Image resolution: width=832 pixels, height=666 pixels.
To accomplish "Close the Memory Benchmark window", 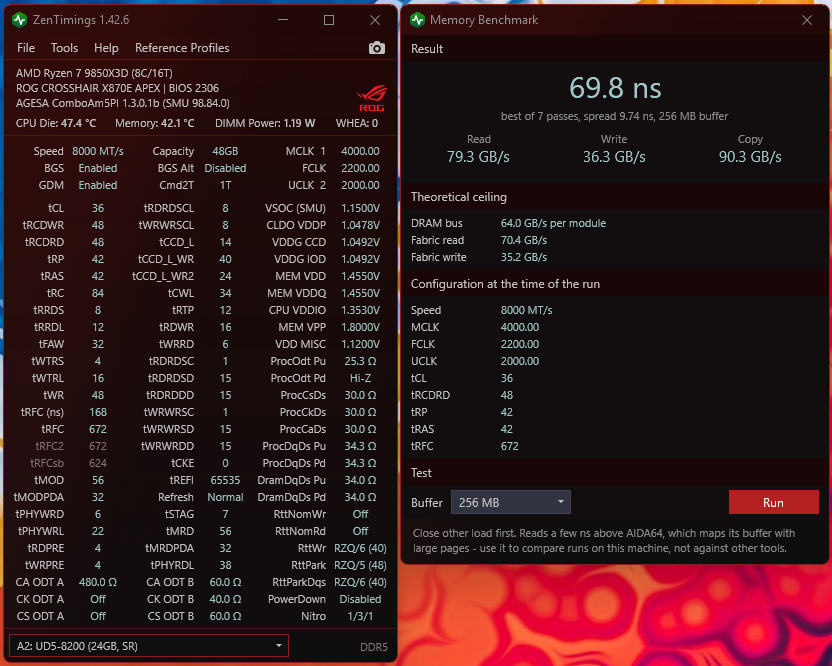I will click(x=807, y=20).
